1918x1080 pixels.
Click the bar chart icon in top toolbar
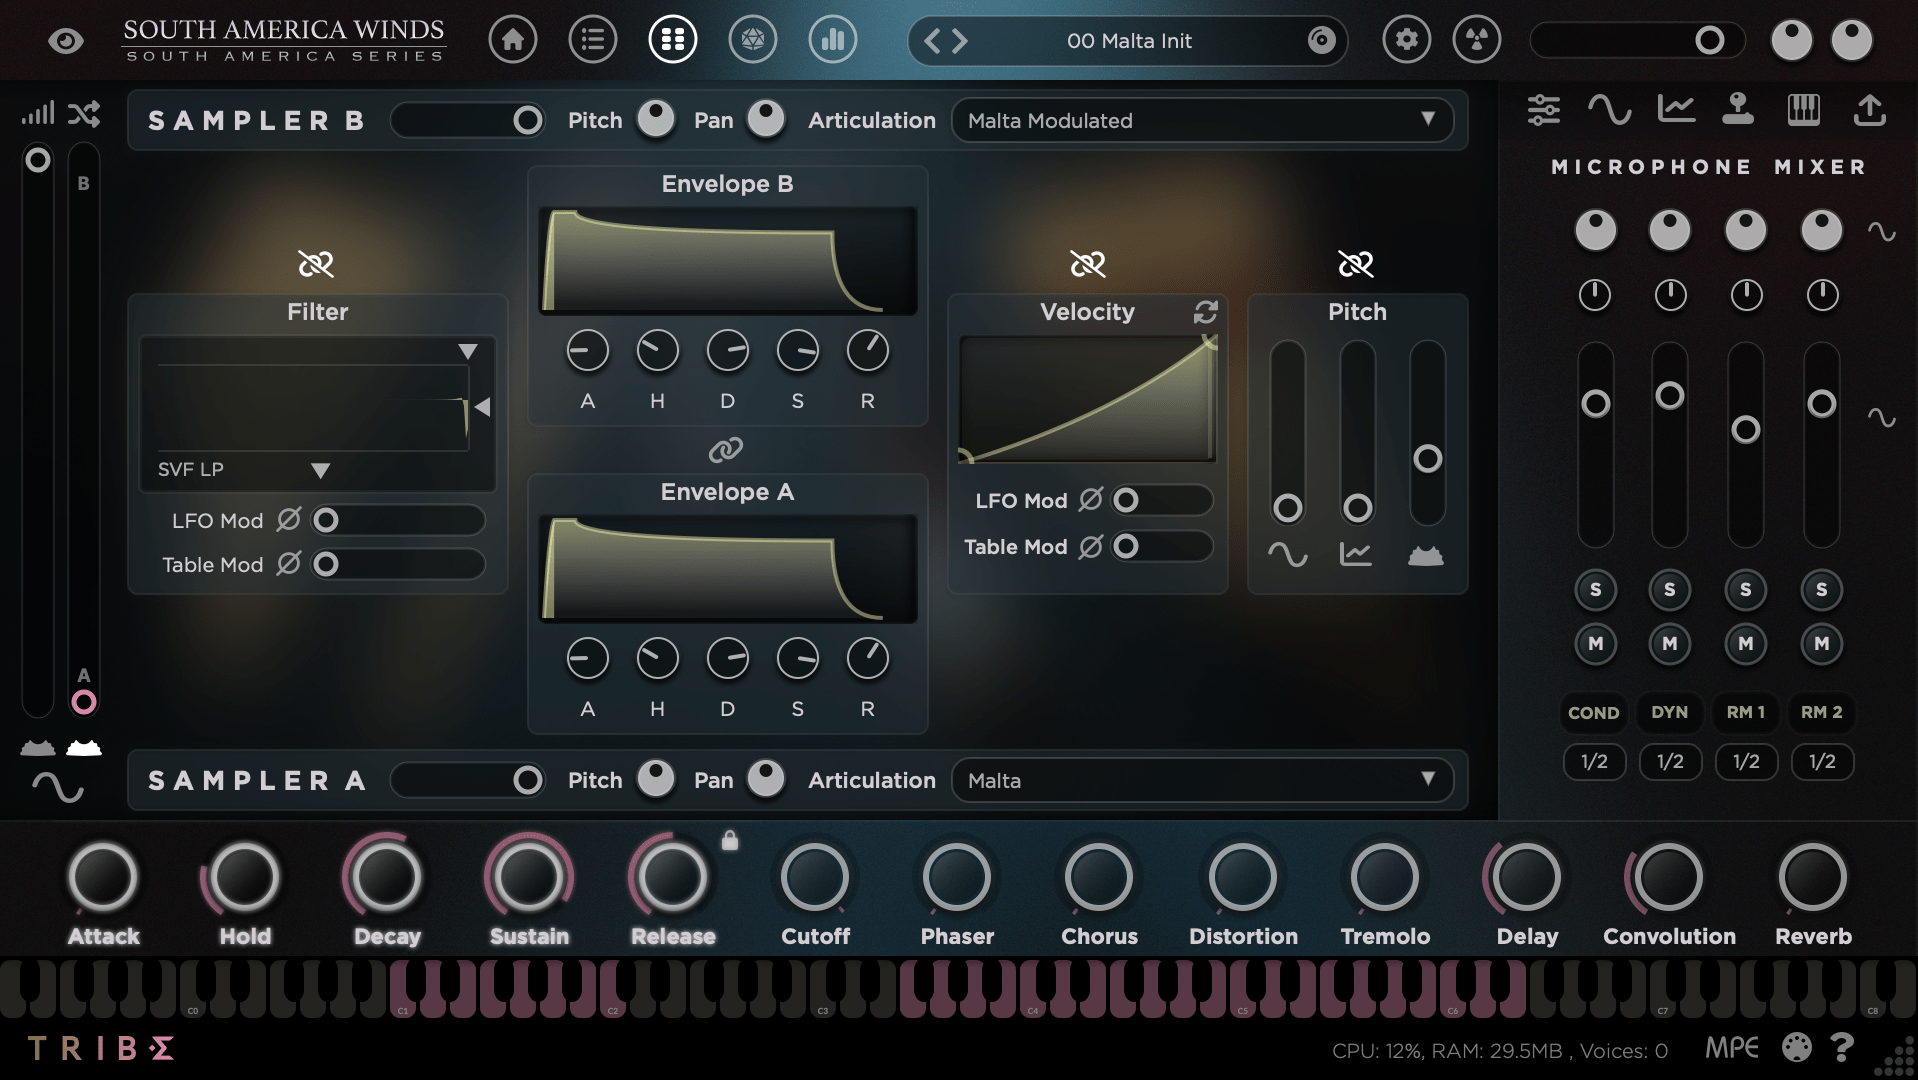coord(832,40)
